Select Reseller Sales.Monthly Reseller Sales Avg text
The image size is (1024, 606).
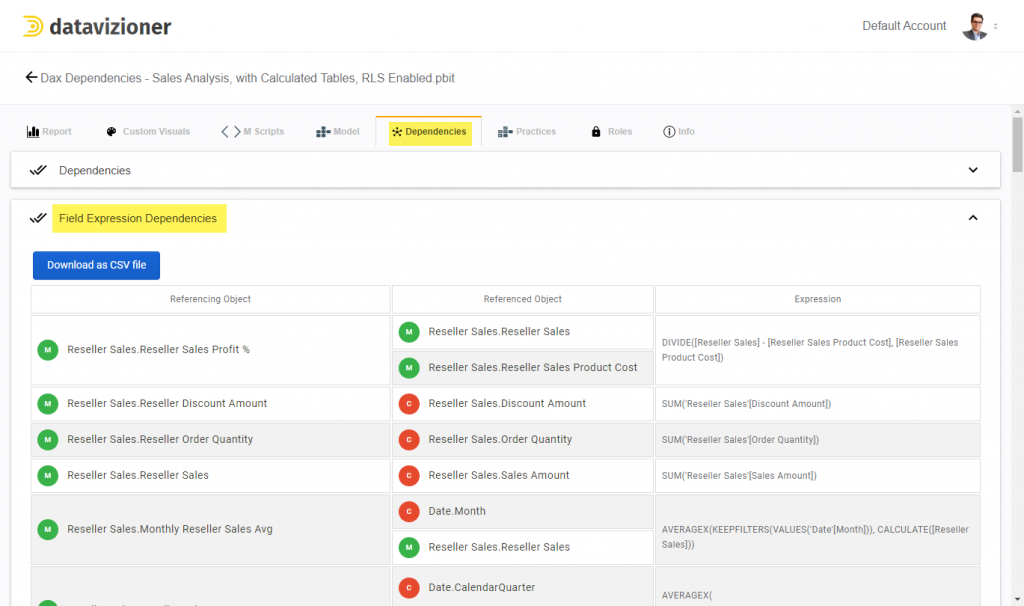[x=170, y=529]
